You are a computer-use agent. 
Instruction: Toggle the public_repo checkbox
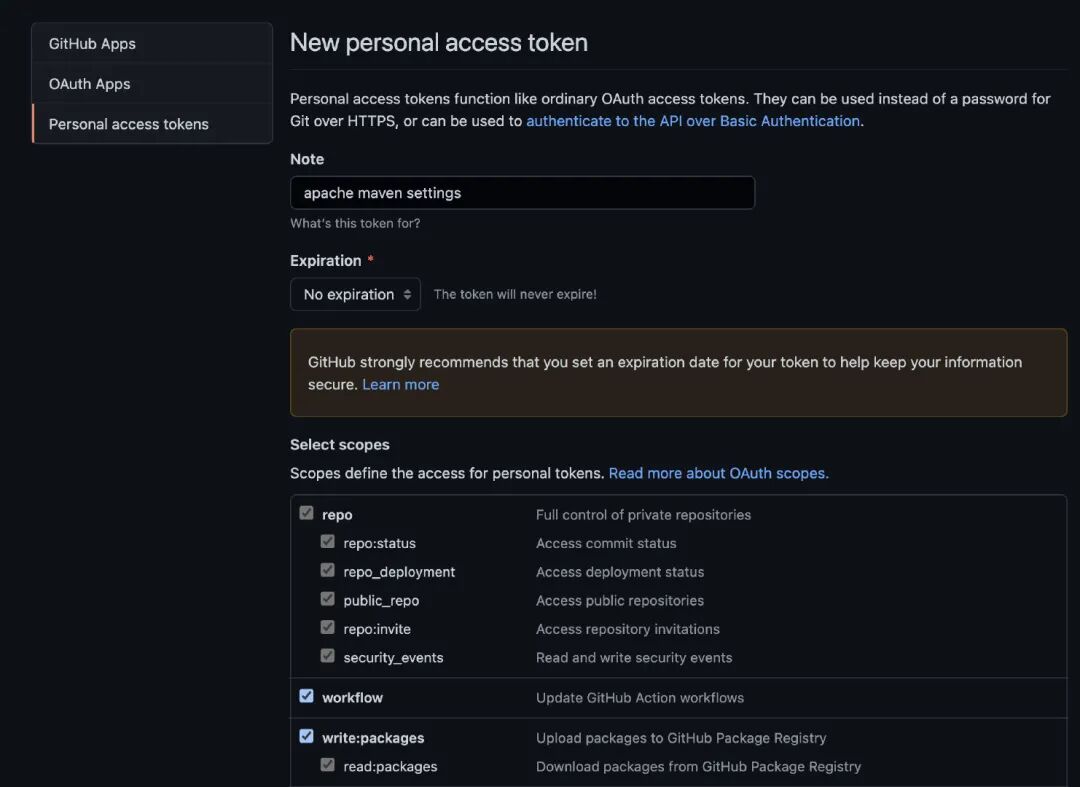pos(327,599)
